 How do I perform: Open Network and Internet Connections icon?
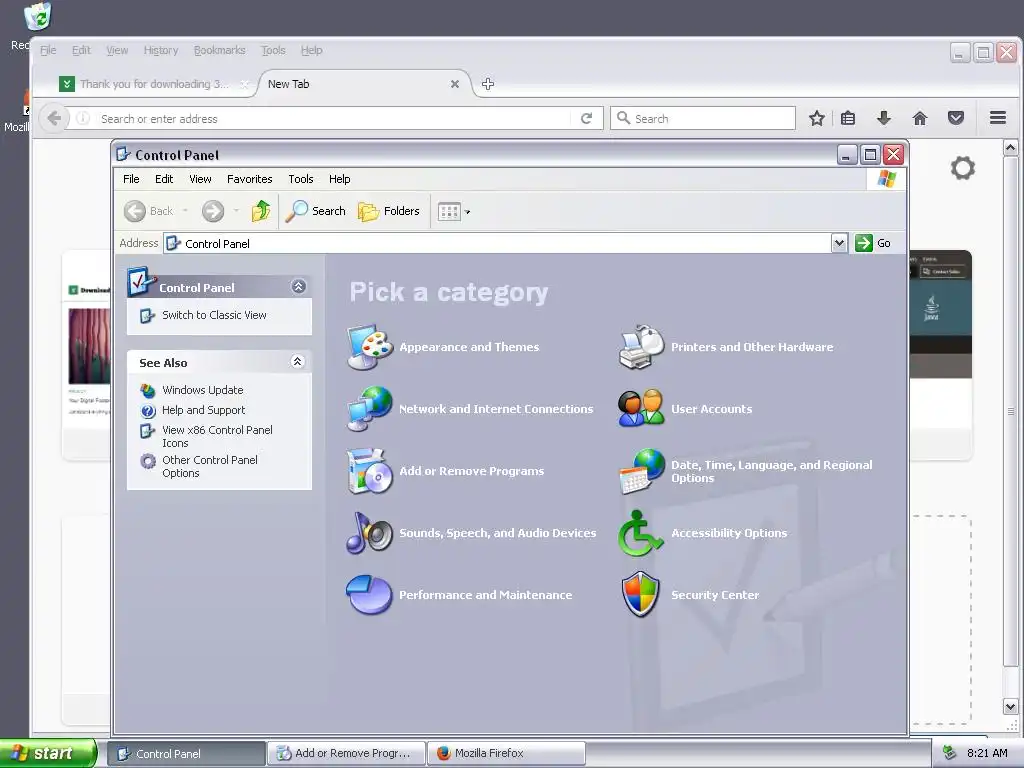coord(370,409)
